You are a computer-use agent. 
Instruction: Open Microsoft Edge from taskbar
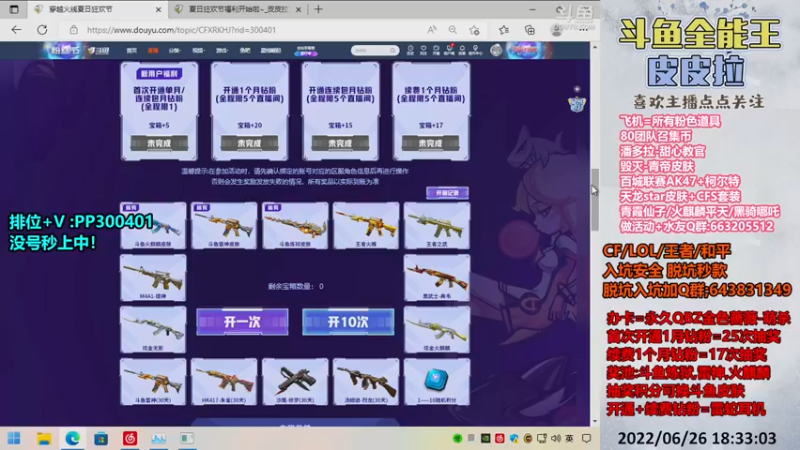[72, 438]
